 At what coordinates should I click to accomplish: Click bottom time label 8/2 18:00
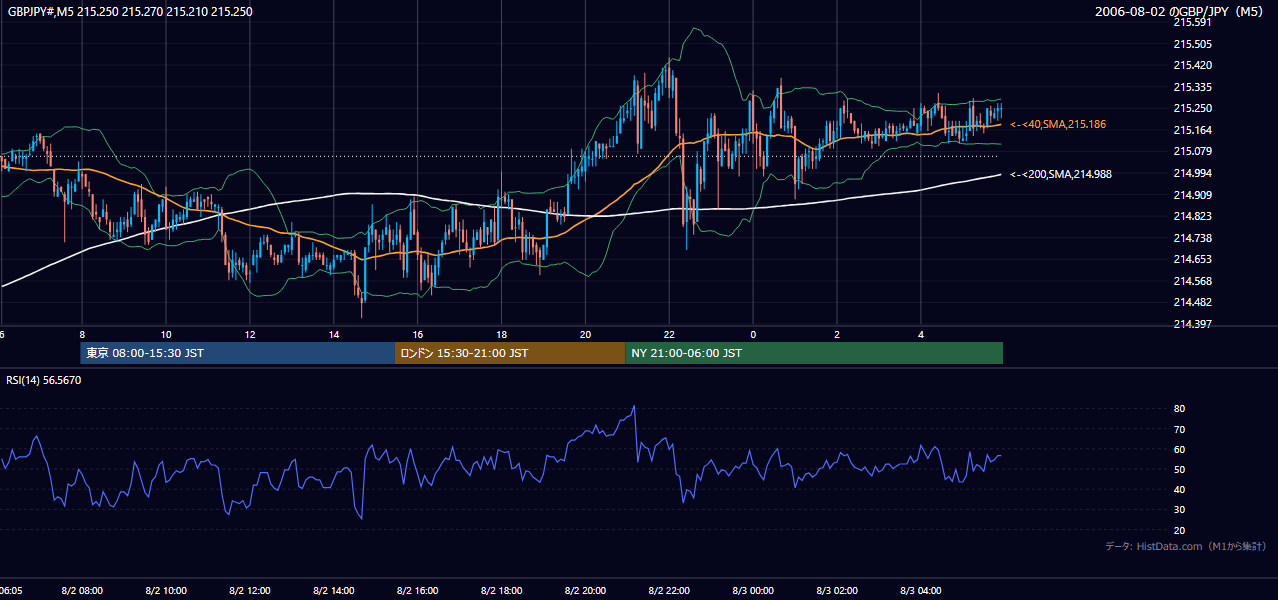pyautogui.click(x=502, y=591)
